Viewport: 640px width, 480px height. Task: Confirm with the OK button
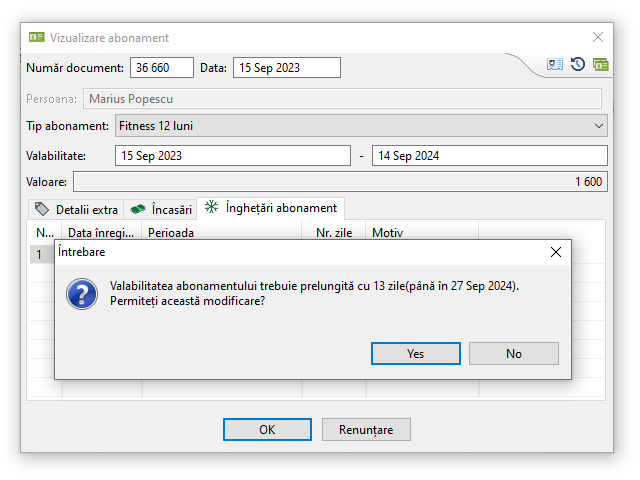click(x=267, y=430)
